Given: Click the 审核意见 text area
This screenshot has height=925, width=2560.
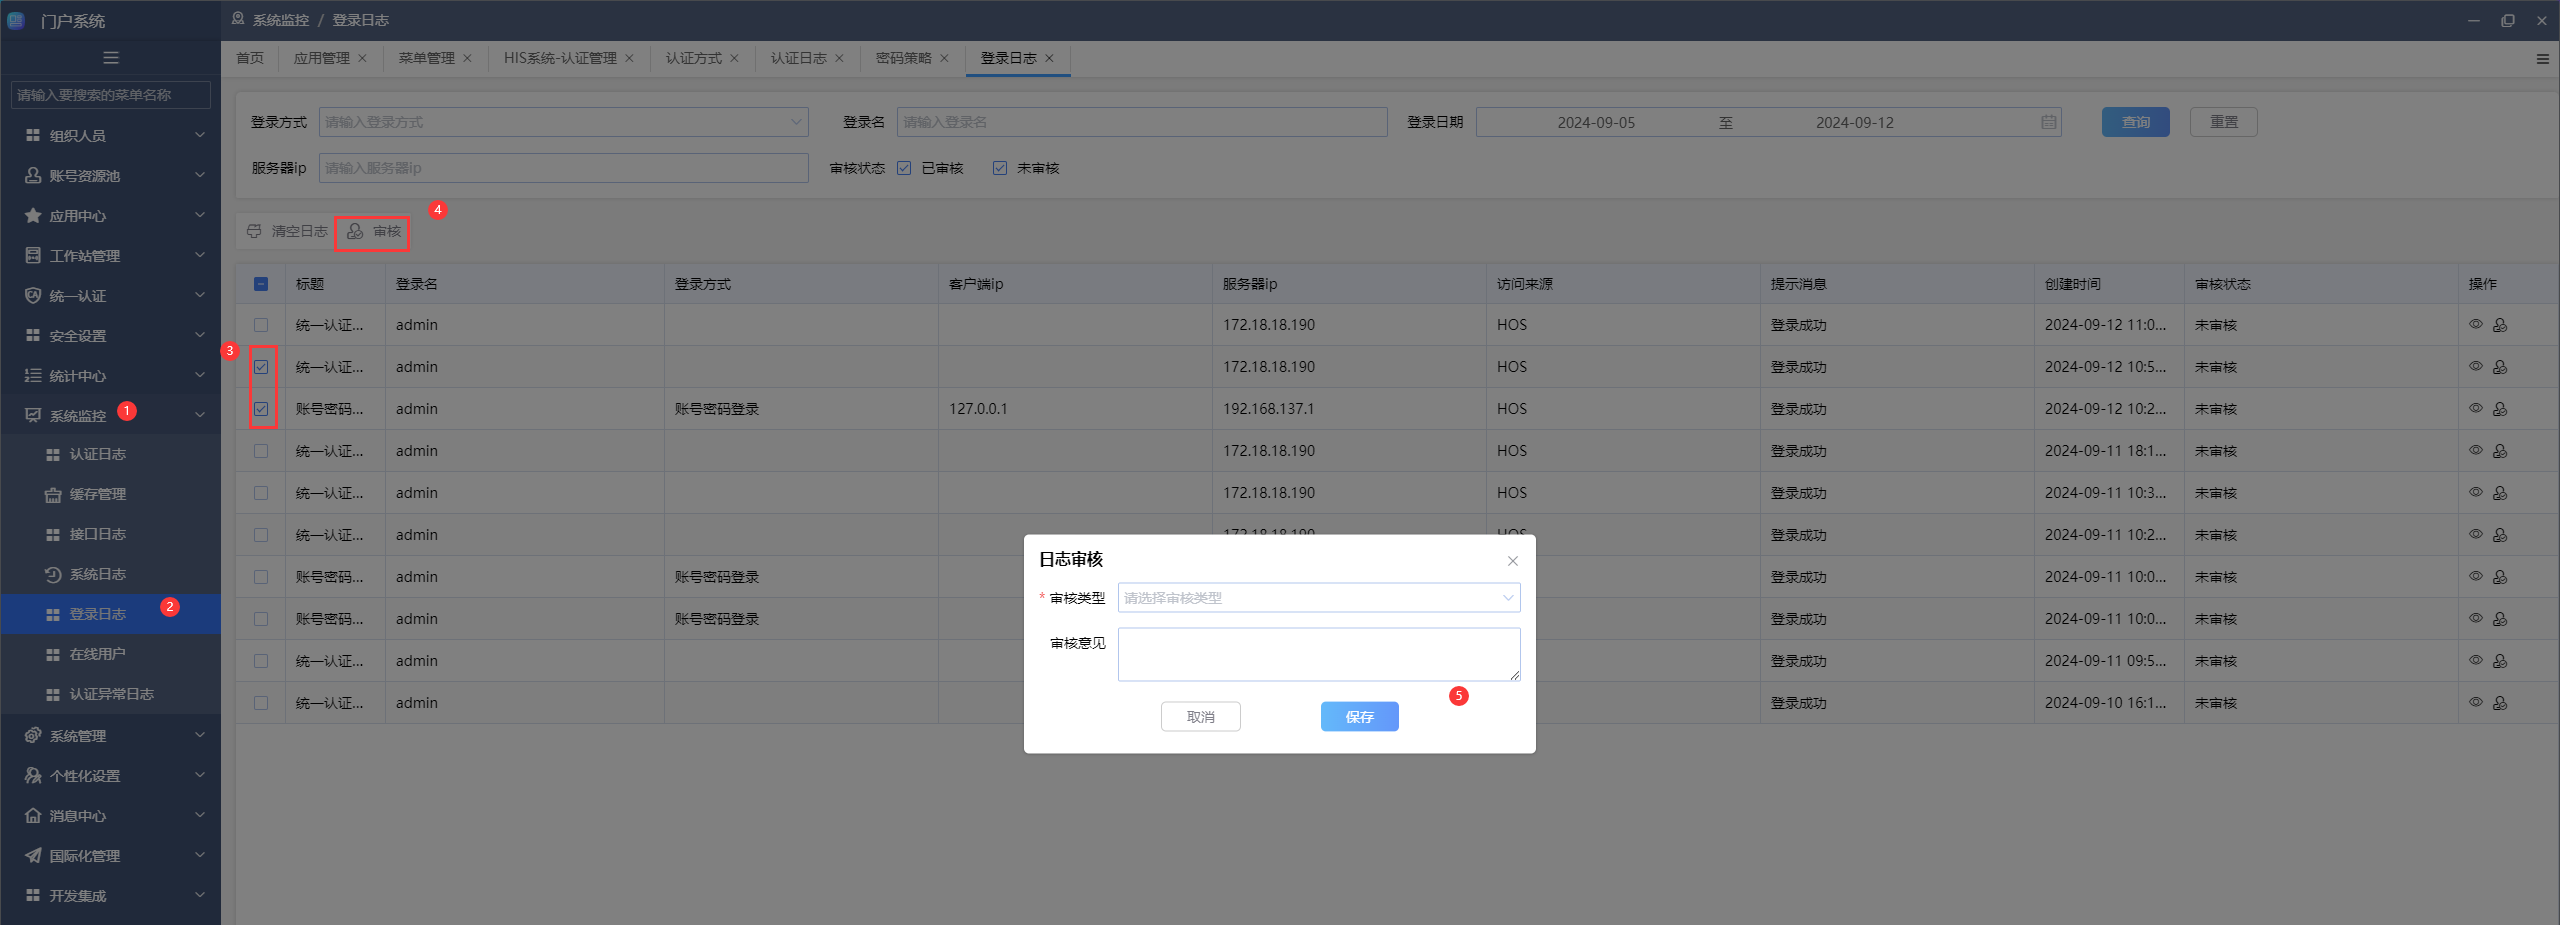Looking at the screenshot, I should 1319,655.
